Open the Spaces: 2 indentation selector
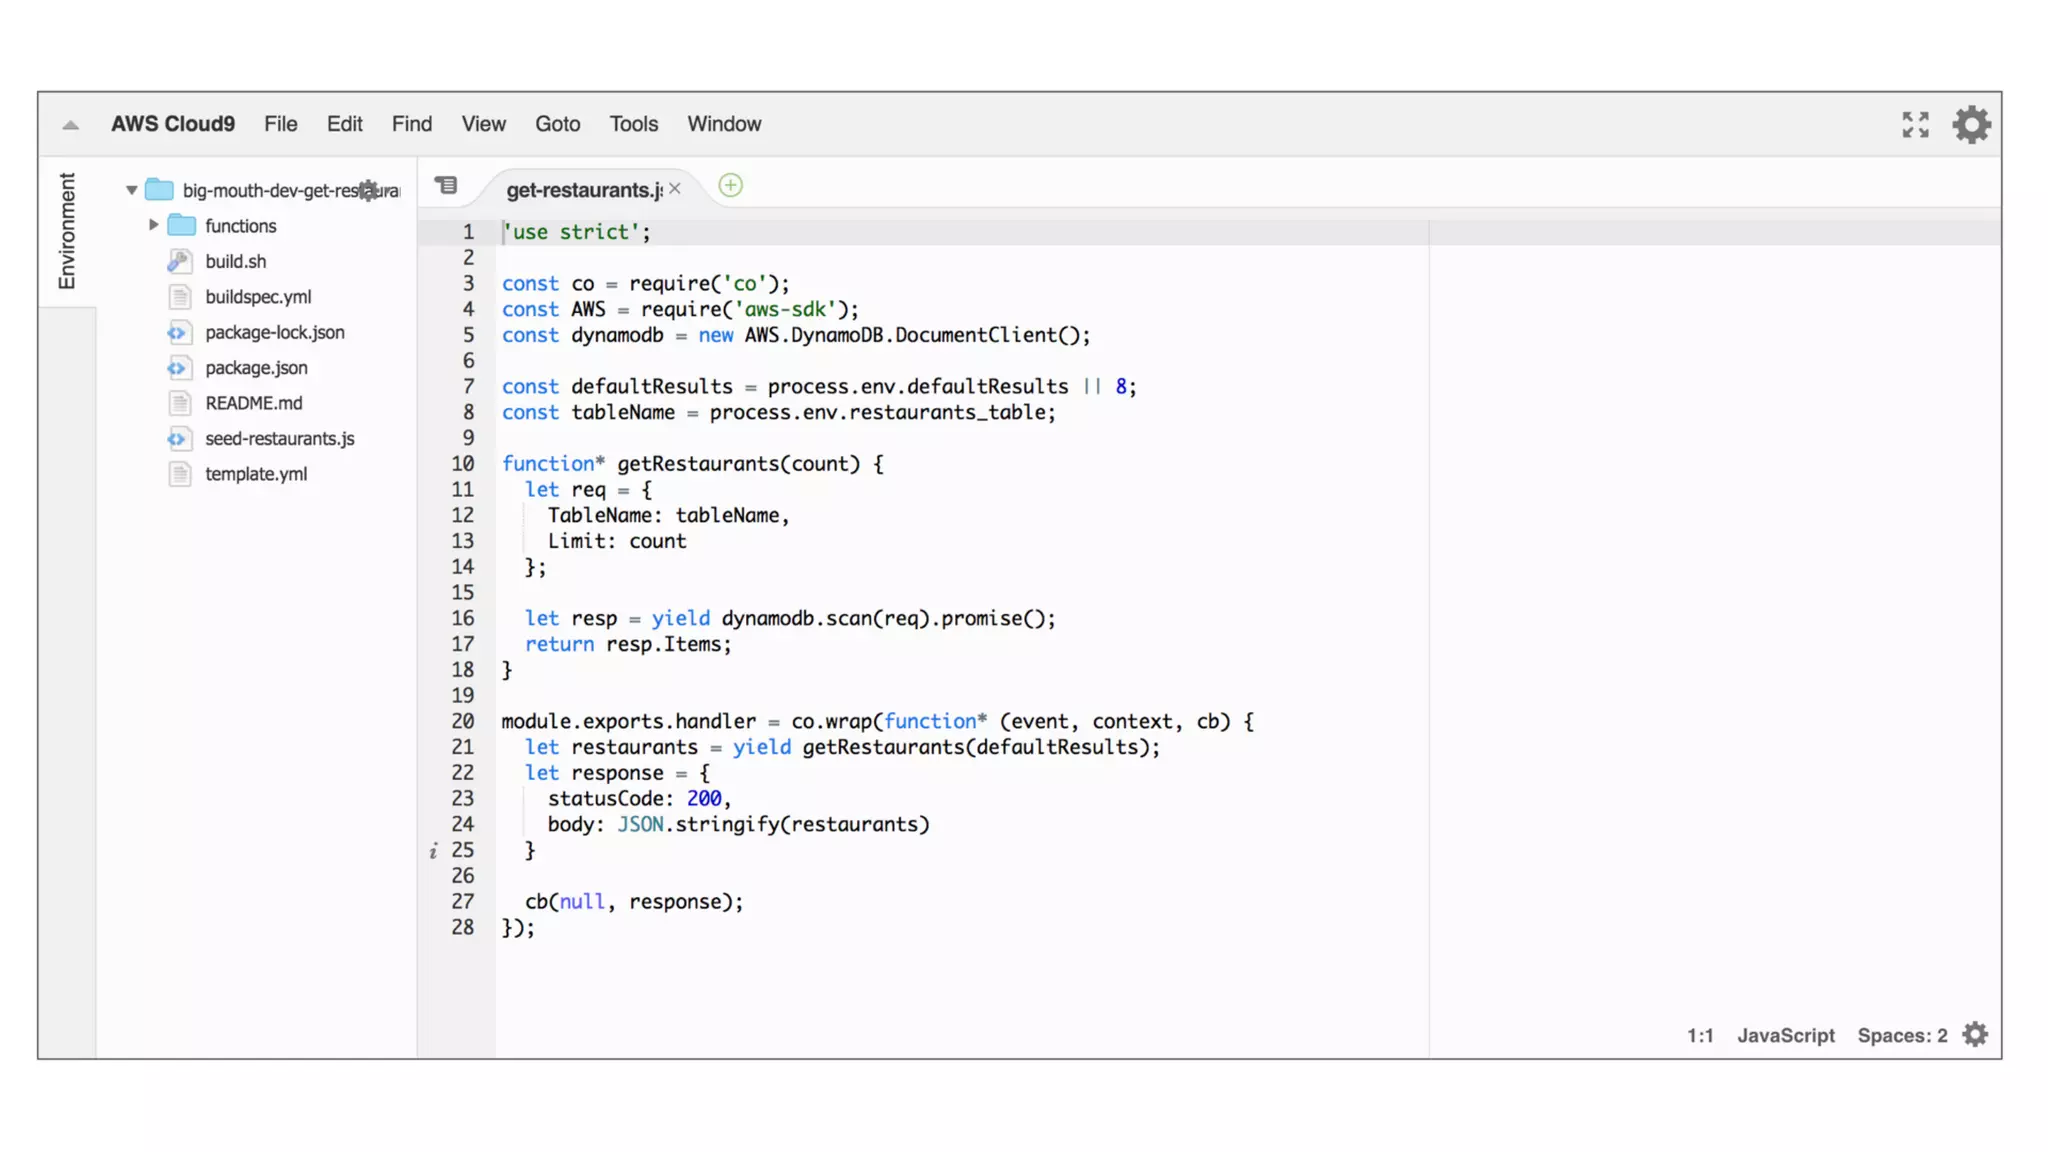The image size is (2048, 1152). pos(1902,1036)
